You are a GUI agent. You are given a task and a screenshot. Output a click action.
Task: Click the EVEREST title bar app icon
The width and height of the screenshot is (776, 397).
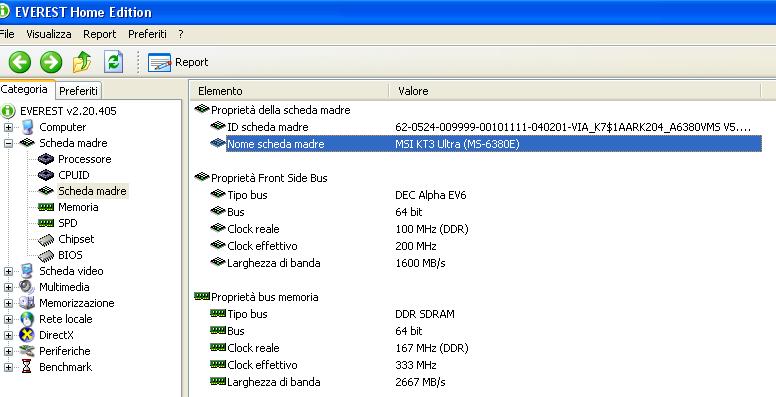[x=4, y=11]
